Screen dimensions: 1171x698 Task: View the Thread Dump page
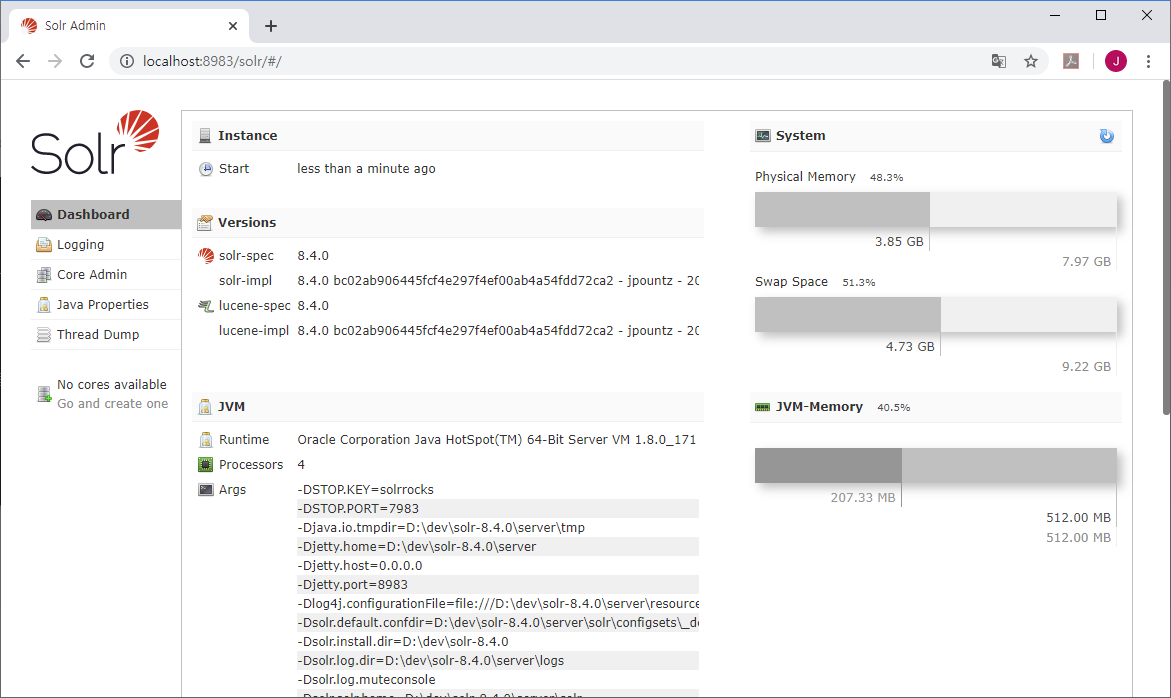(x=105, y=334)
